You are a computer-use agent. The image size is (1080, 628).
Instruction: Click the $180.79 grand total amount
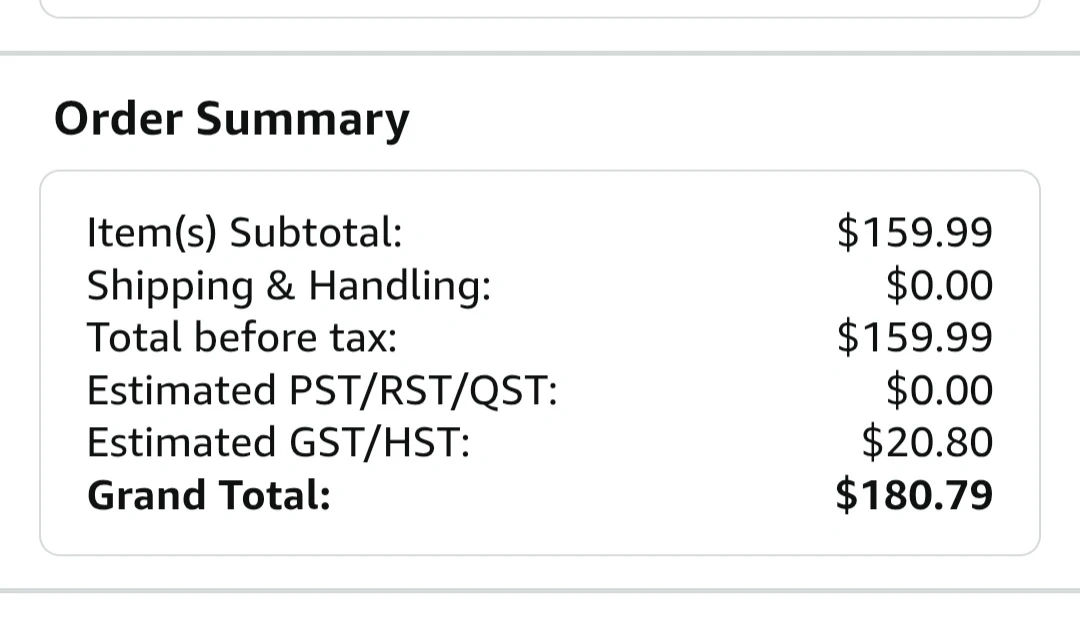914,495
